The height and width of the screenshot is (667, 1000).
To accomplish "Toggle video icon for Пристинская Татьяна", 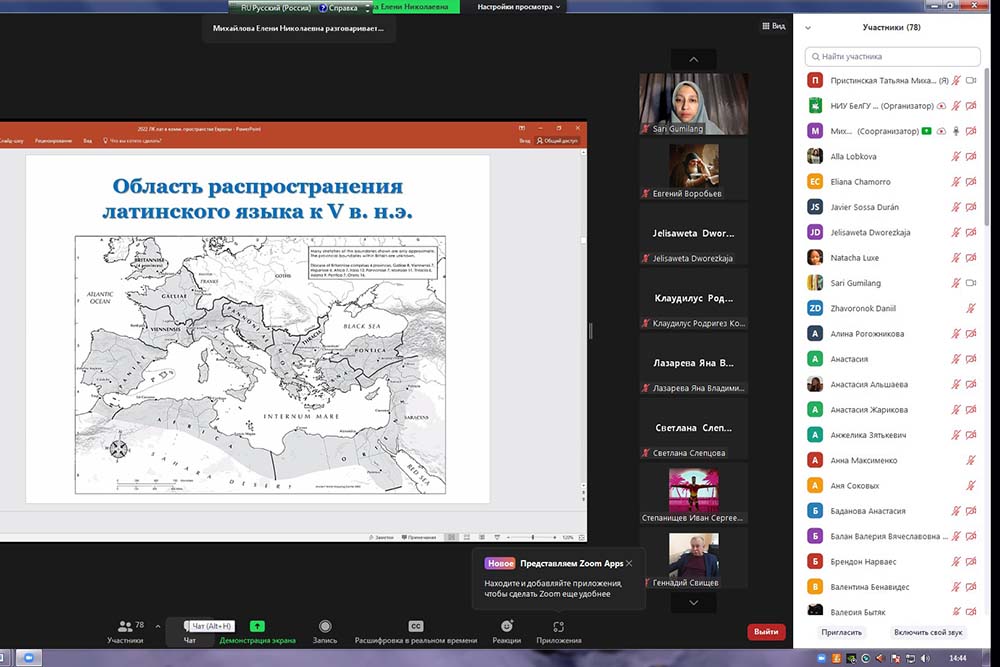I will point(971,80).
